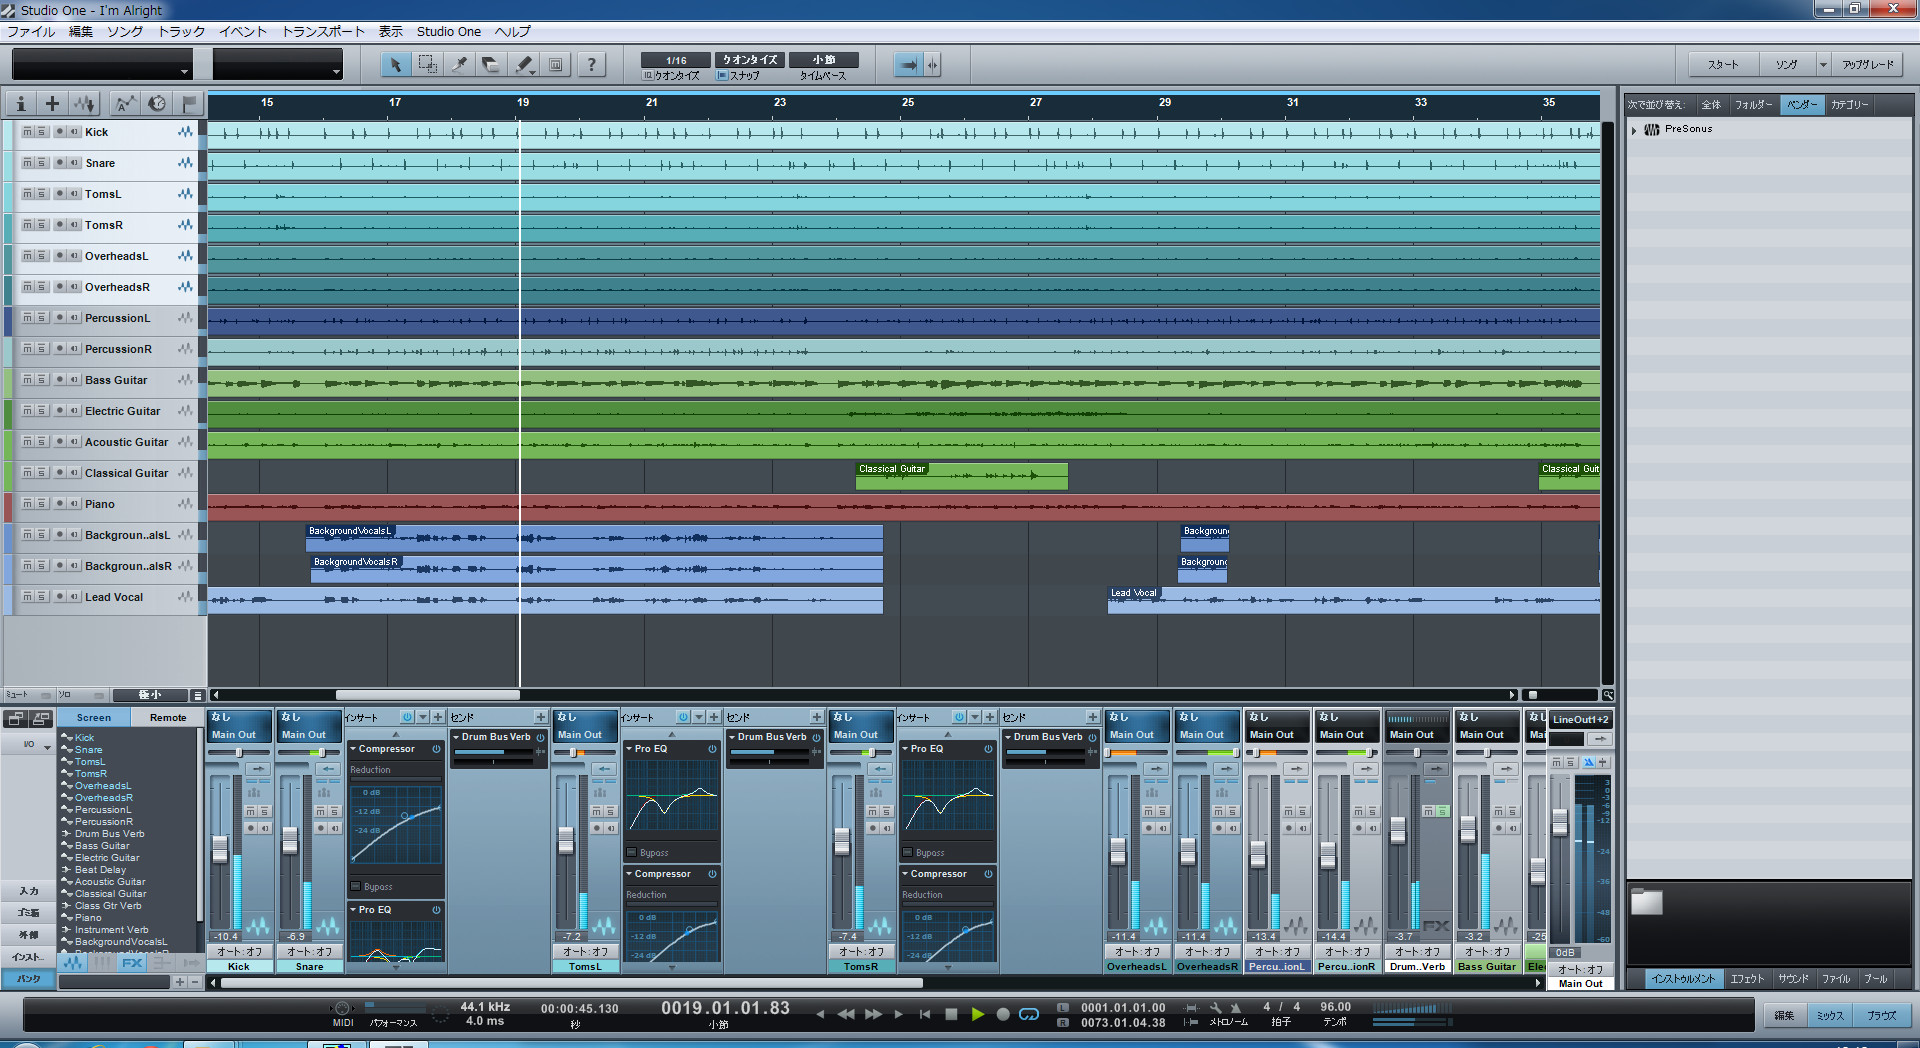Switch to the Remote tab in mixer
This screenshot has width=1920, height=1048.
168,717
